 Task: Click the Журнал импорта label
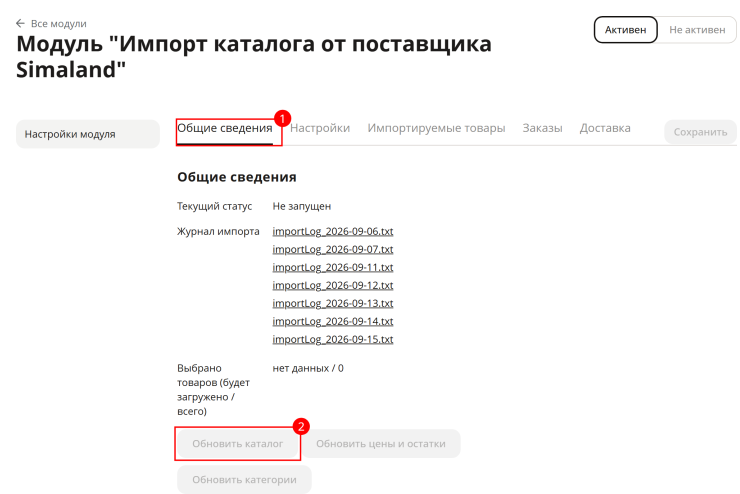pos(218,231)
